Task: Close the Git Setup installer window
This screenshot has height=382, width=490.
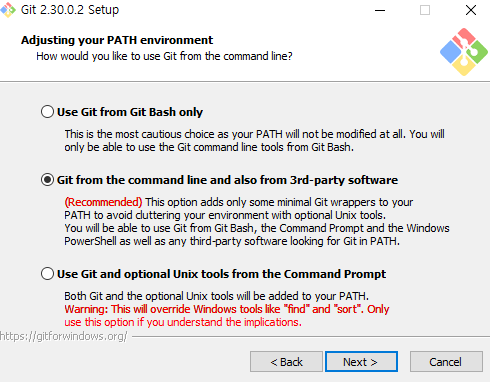Action: [x=471, y=10]
